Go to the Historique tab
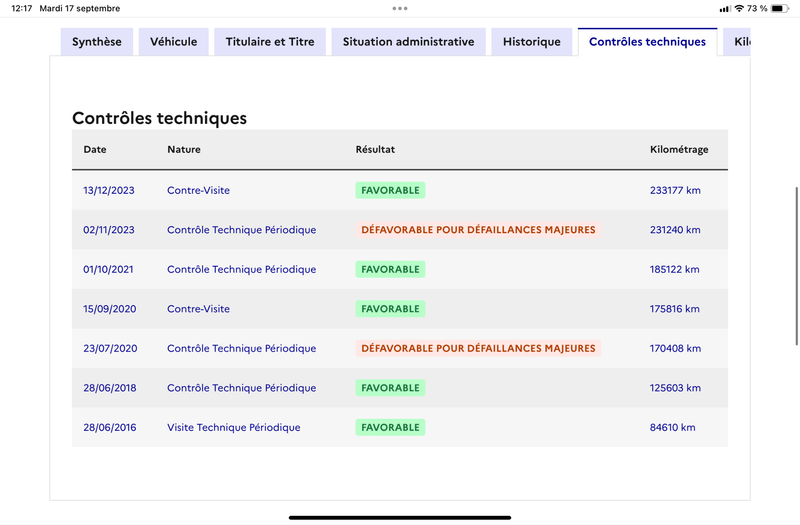 [x=532, y=42]
